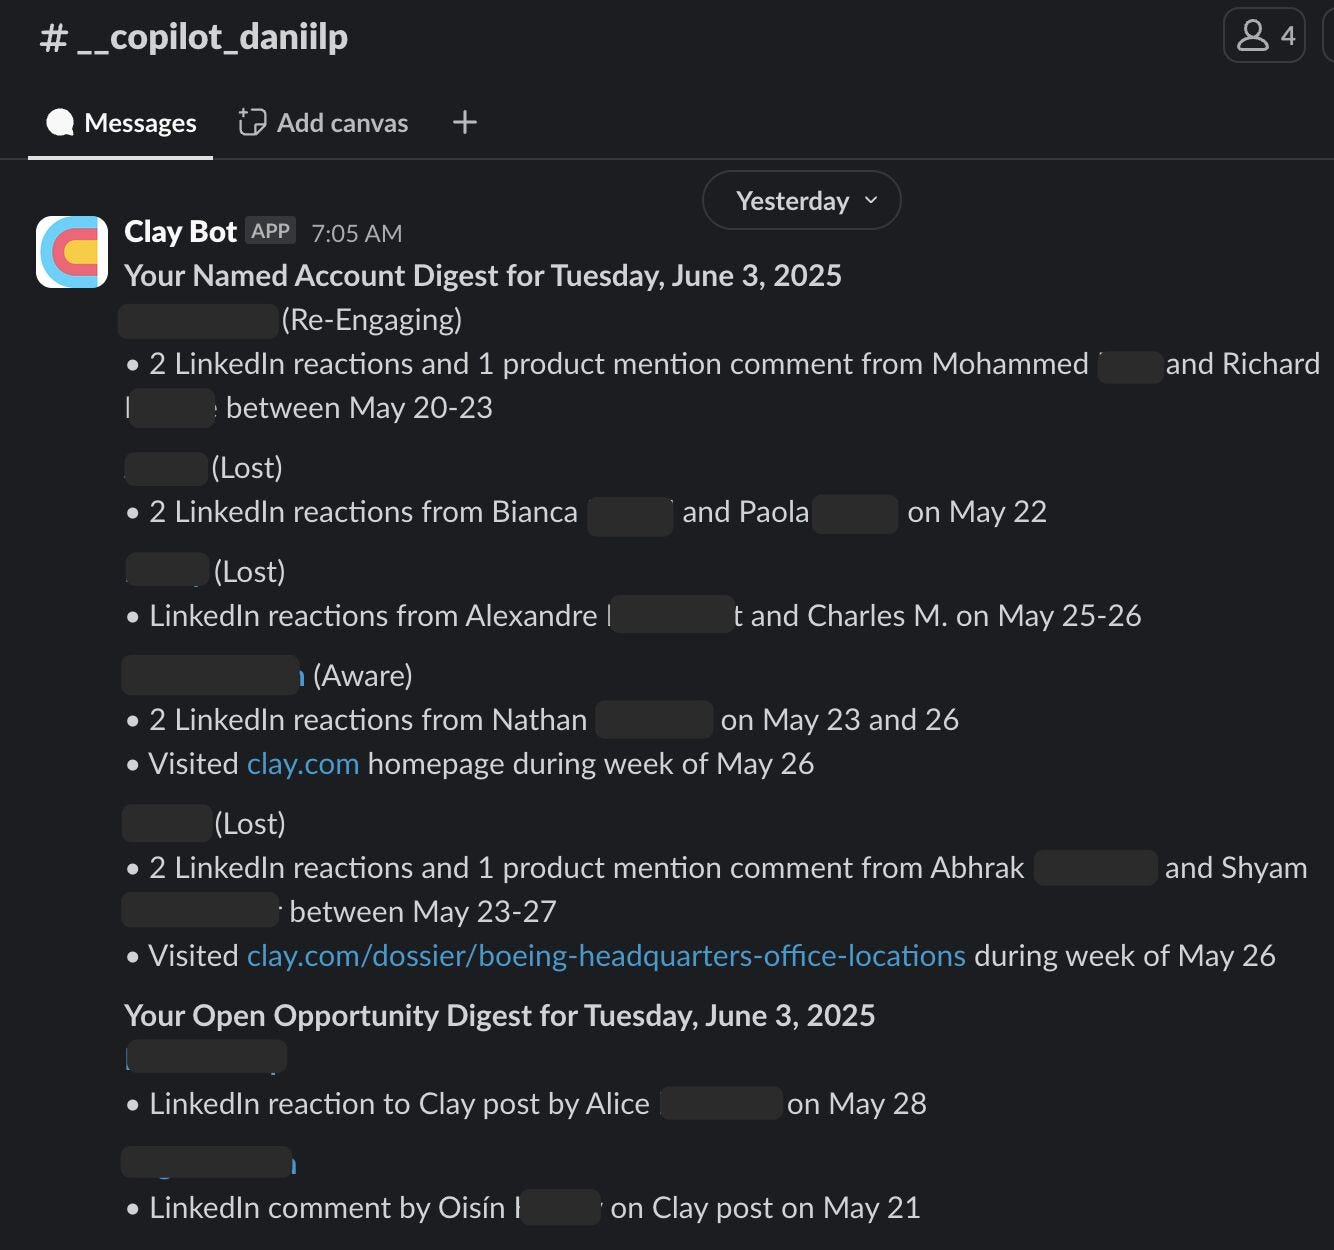Click the line mentioning Abhrak and Shyam
1334x1250 pixels.
[x=717, y=890]
